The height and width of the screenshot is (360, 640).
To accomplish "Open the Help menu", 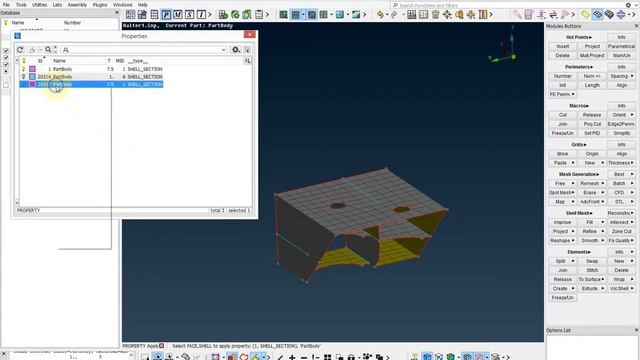I will (x=142, y=5).
